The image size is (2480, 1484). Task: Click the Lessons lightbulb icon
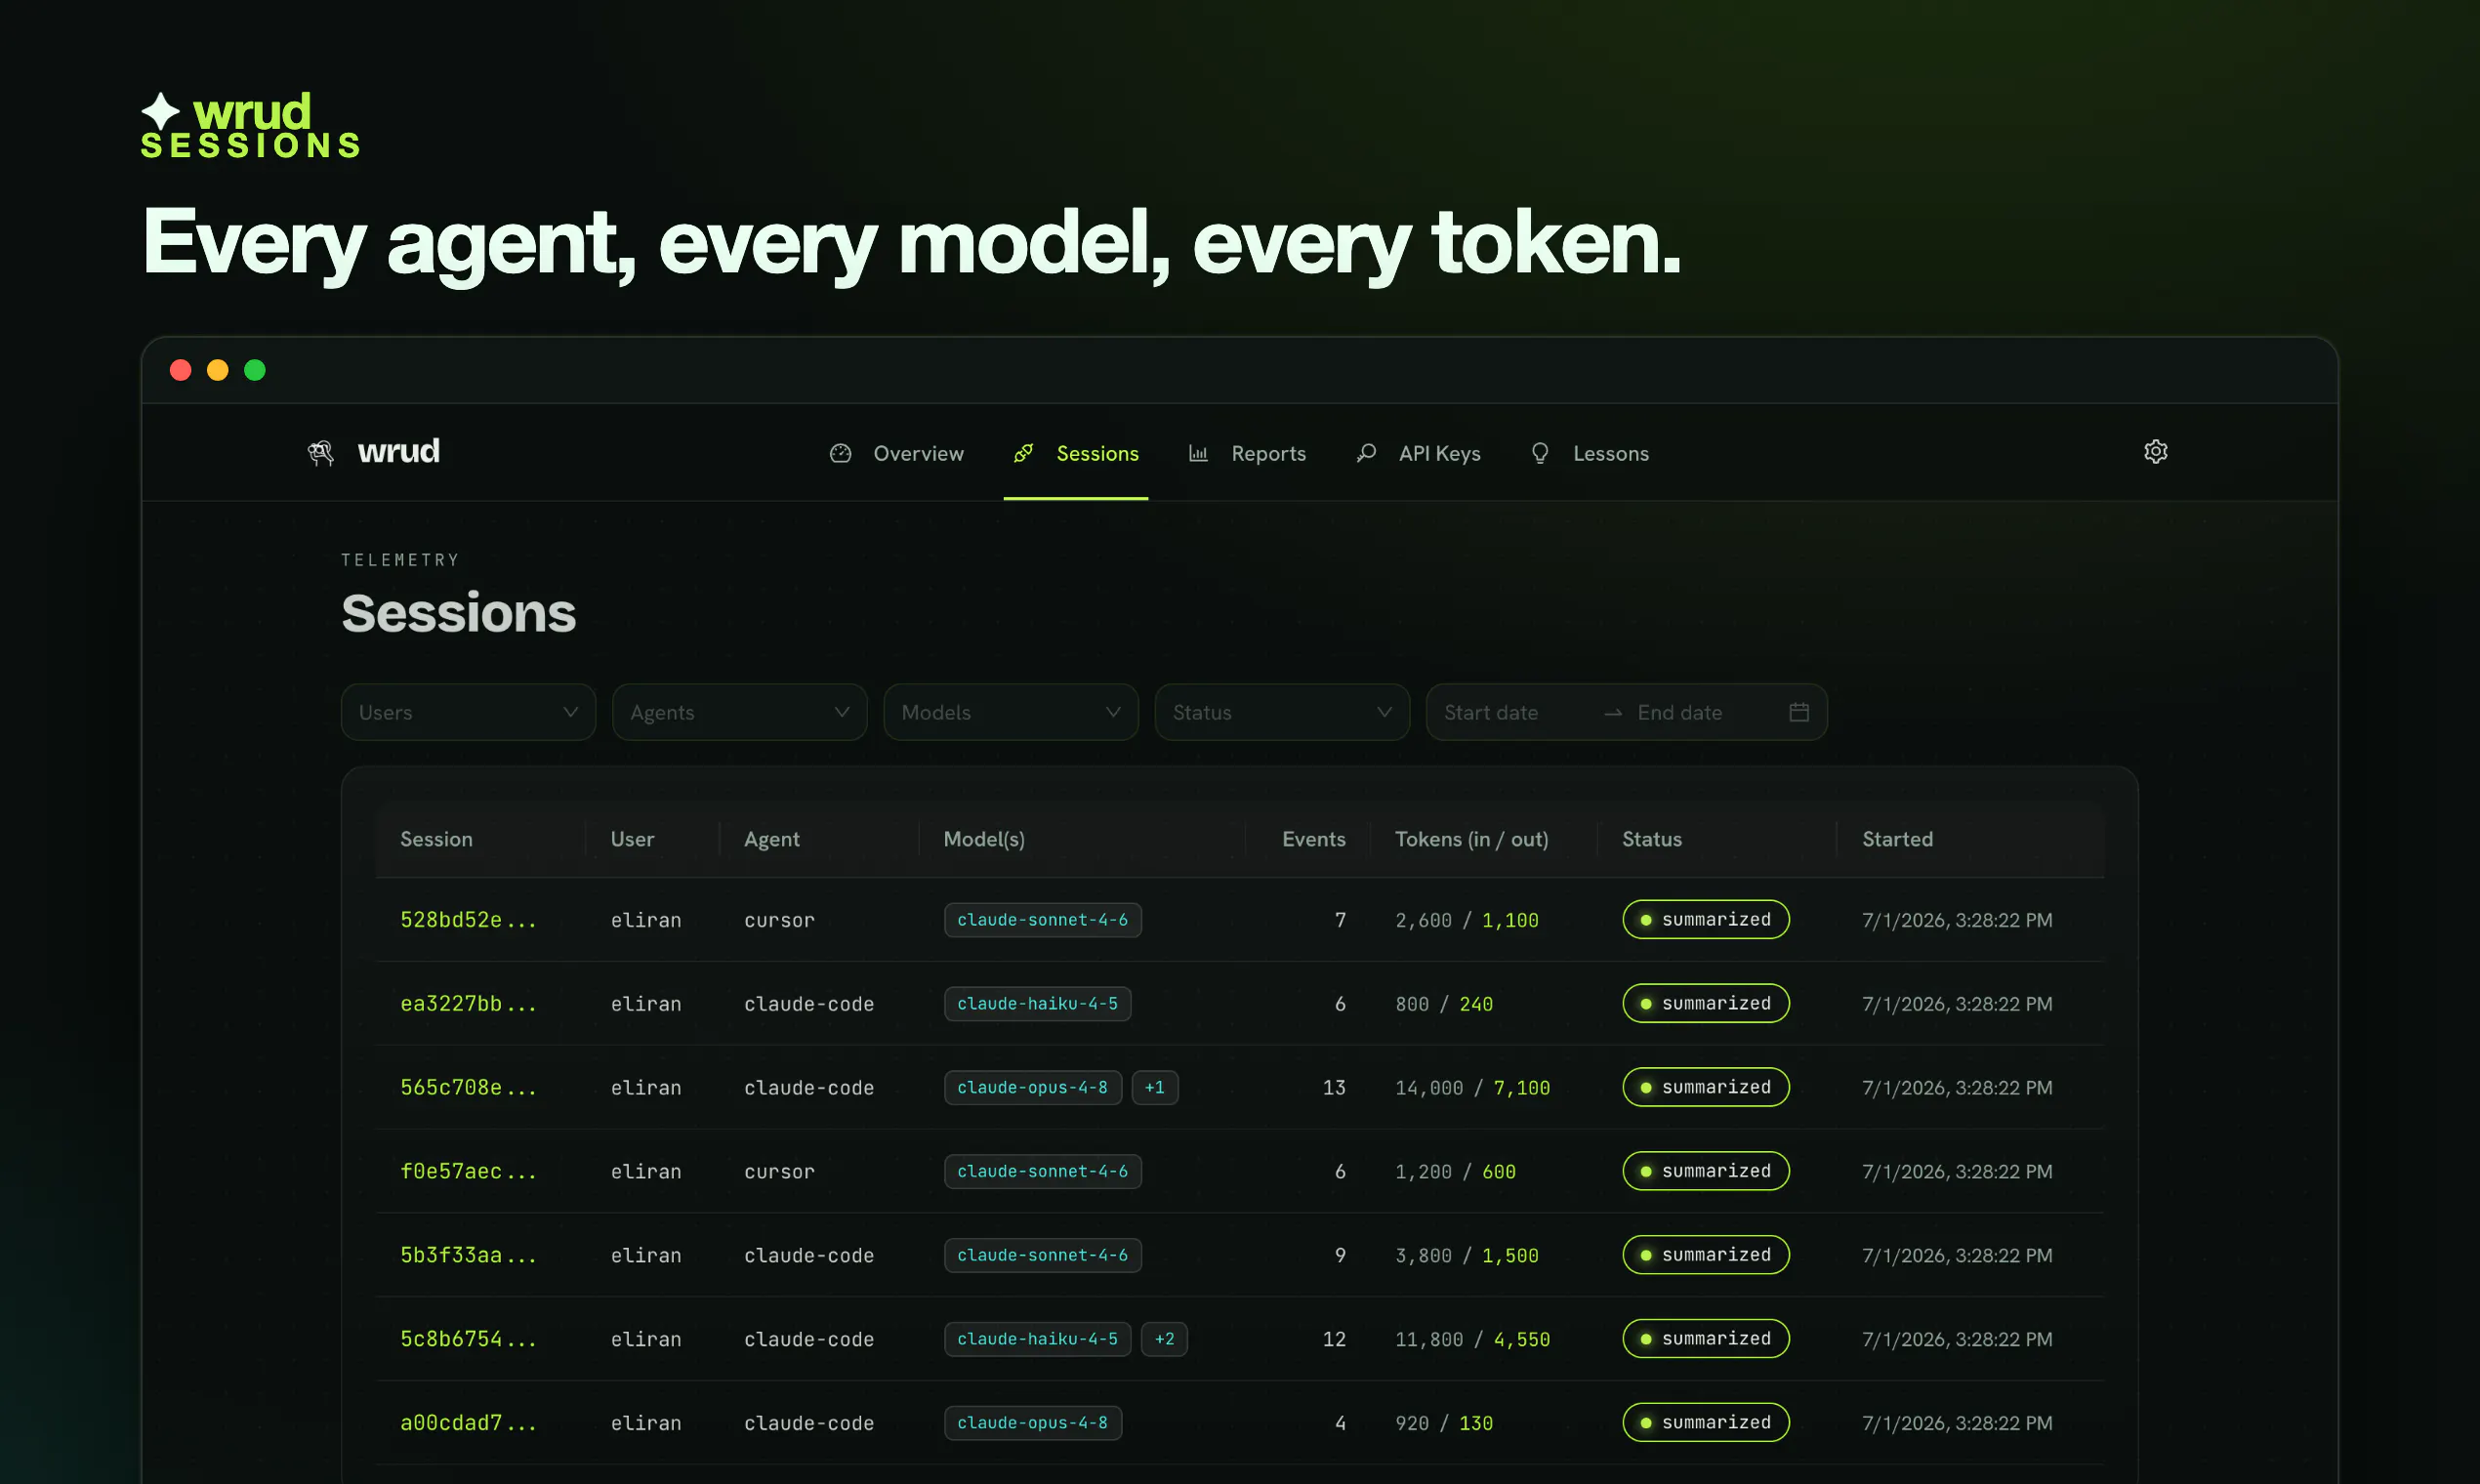click(x=1540, y=453)
